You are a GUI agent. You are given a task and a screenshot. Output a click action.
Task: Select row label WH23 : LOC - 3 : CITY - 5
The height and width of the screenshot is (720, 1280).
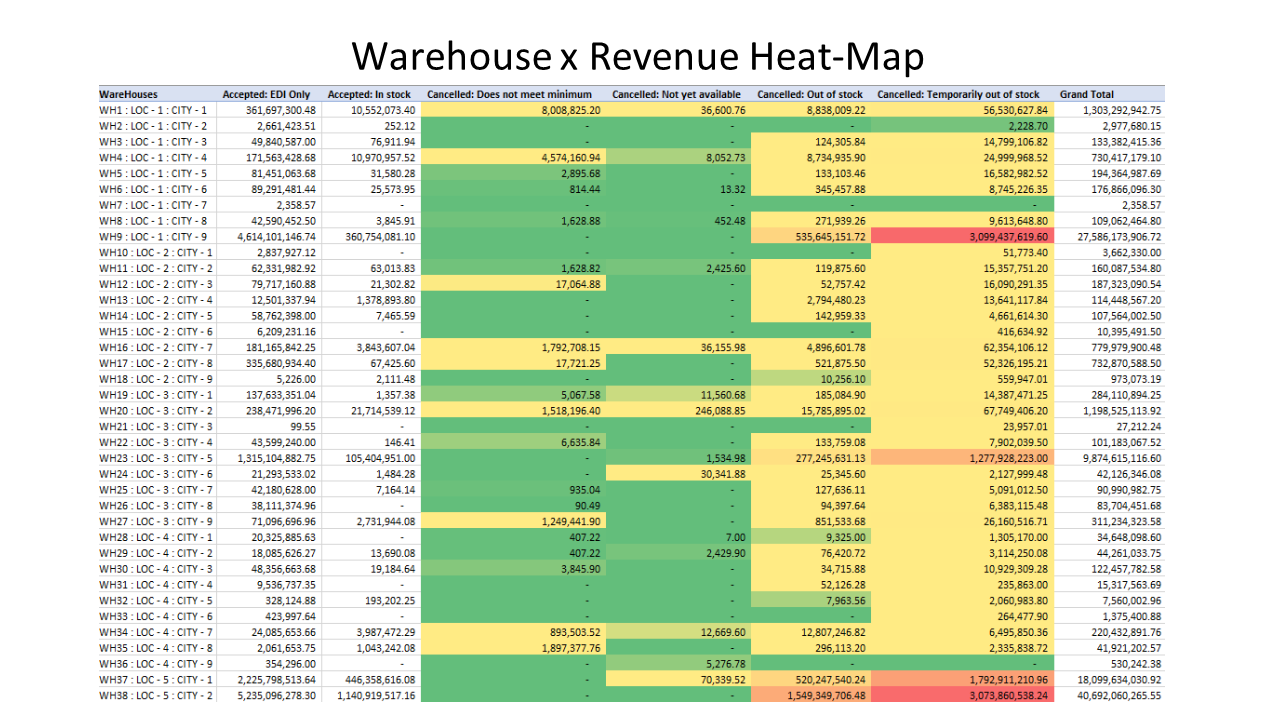coord(156,458)
